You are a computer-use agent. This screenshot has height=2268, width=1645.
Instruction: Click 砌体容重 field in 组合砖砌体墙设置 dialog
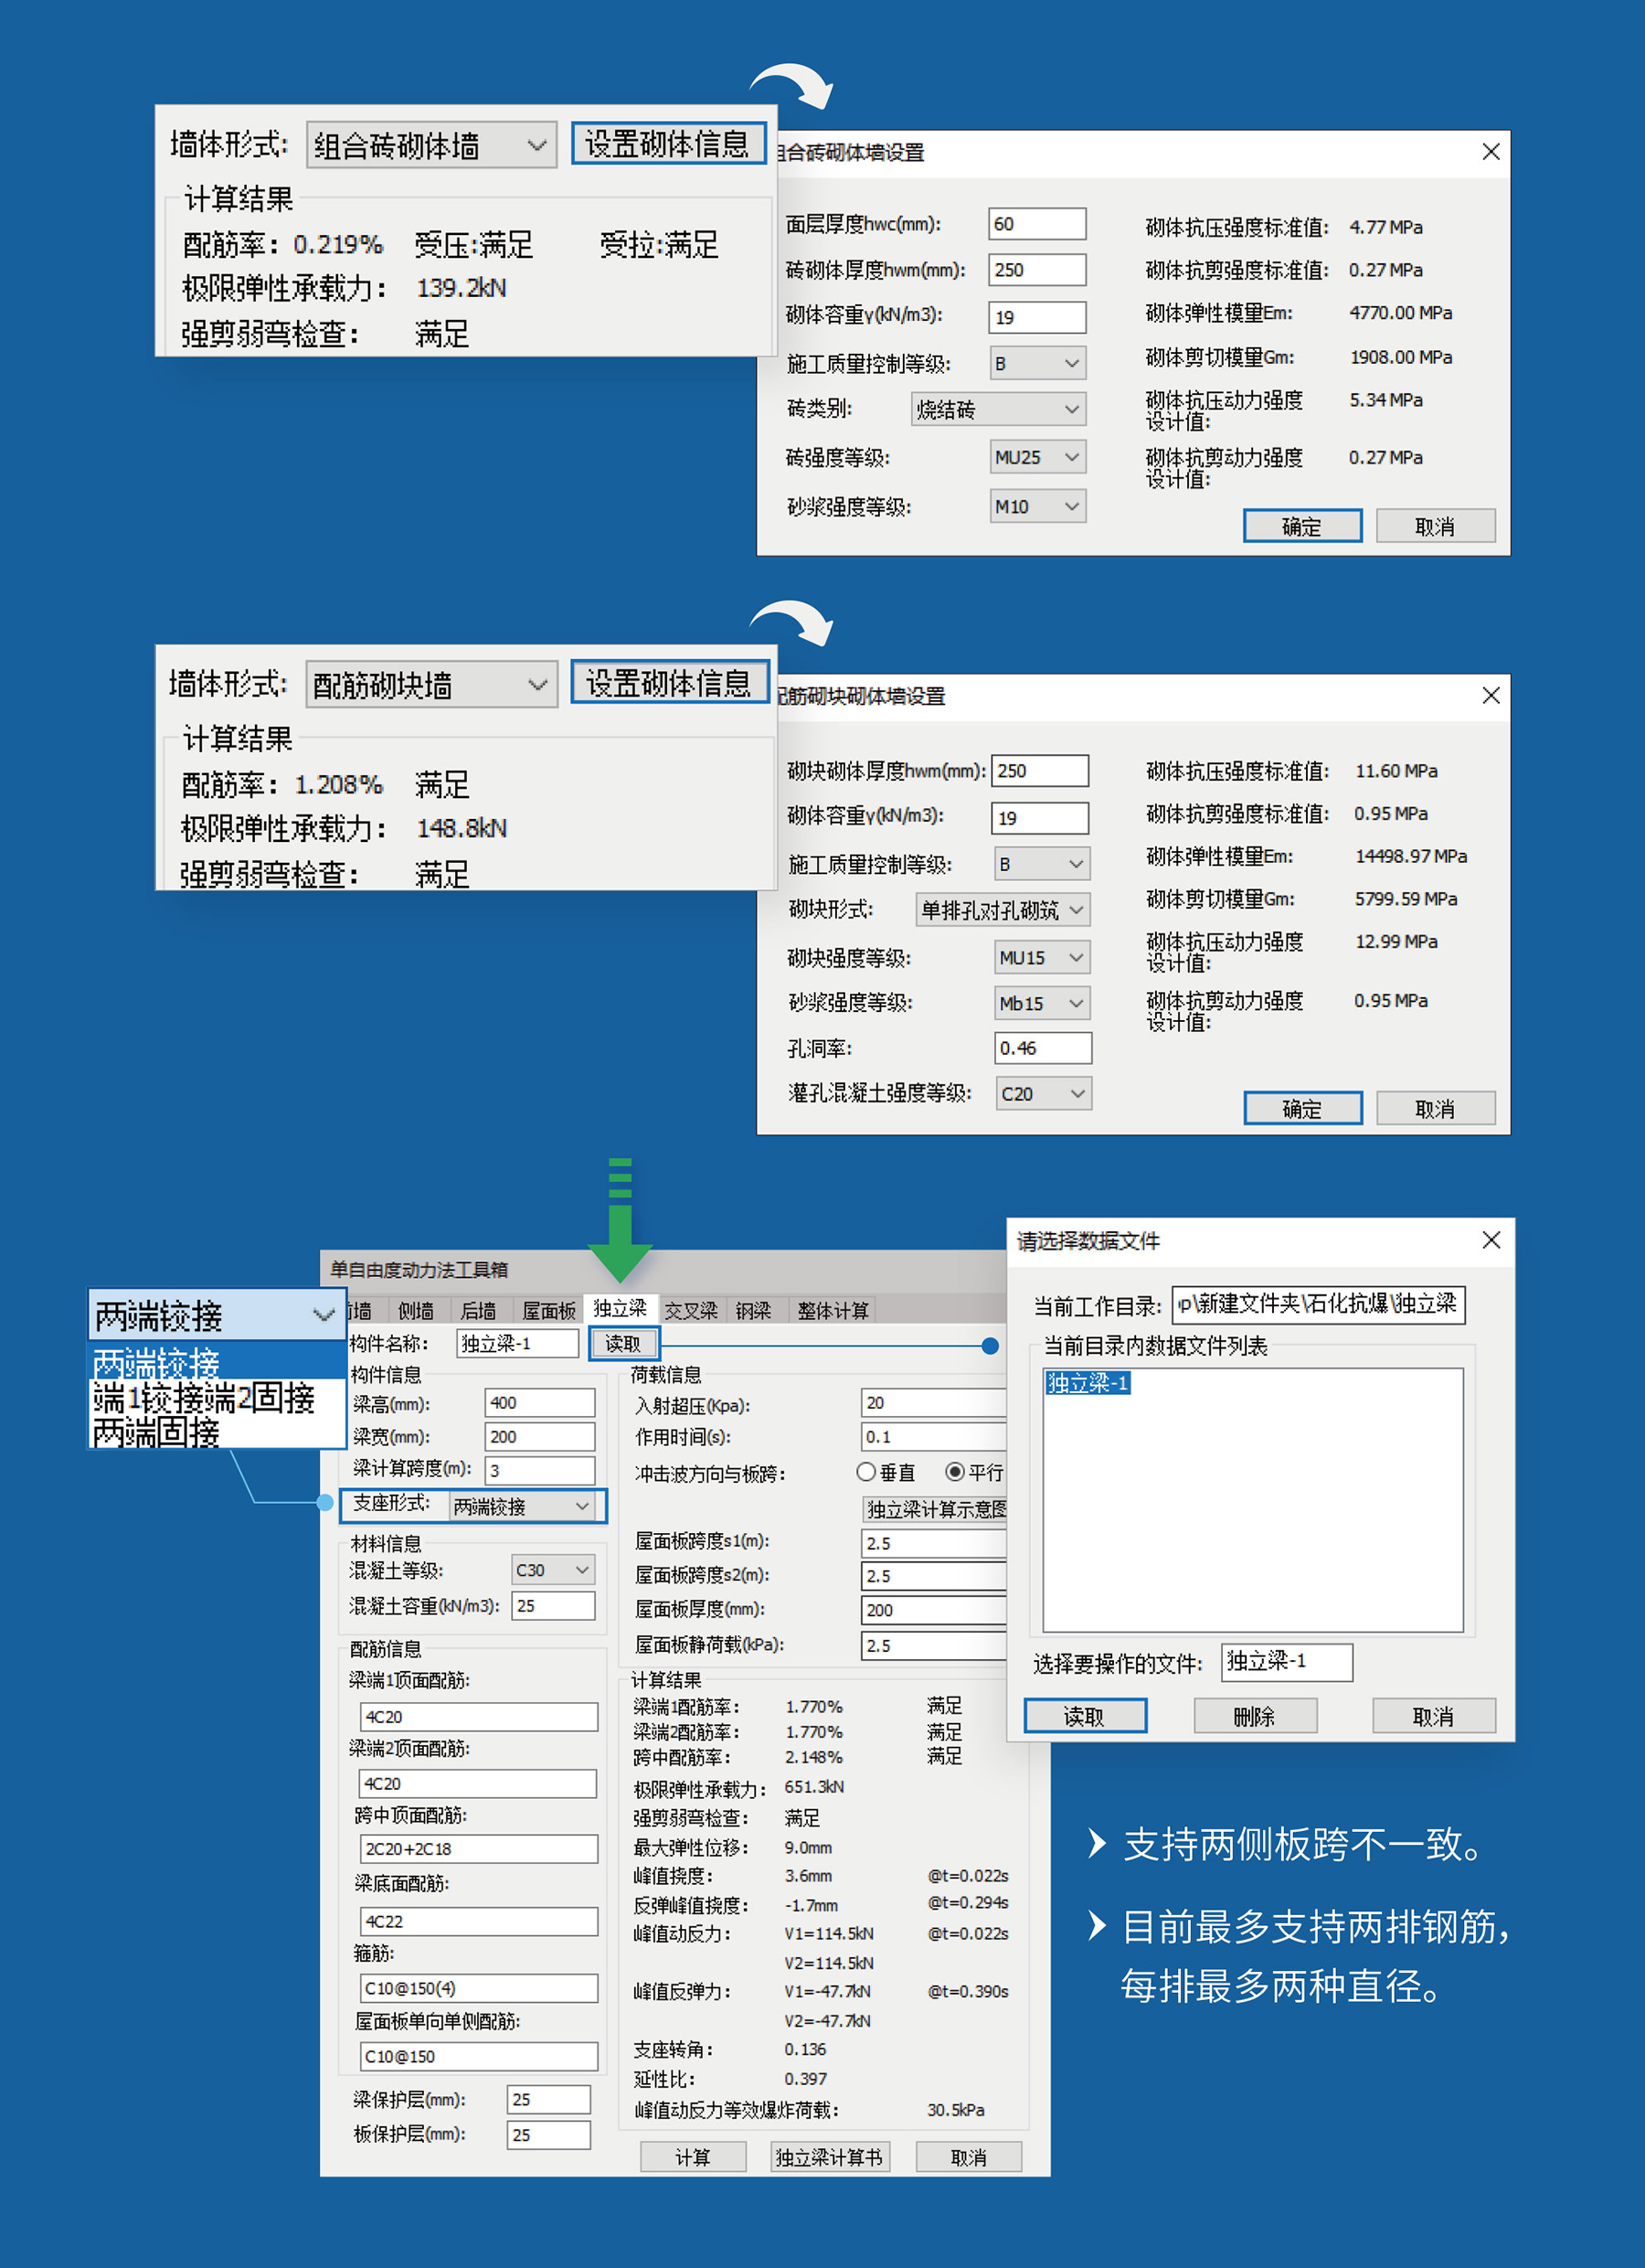tap(1037, 317)
